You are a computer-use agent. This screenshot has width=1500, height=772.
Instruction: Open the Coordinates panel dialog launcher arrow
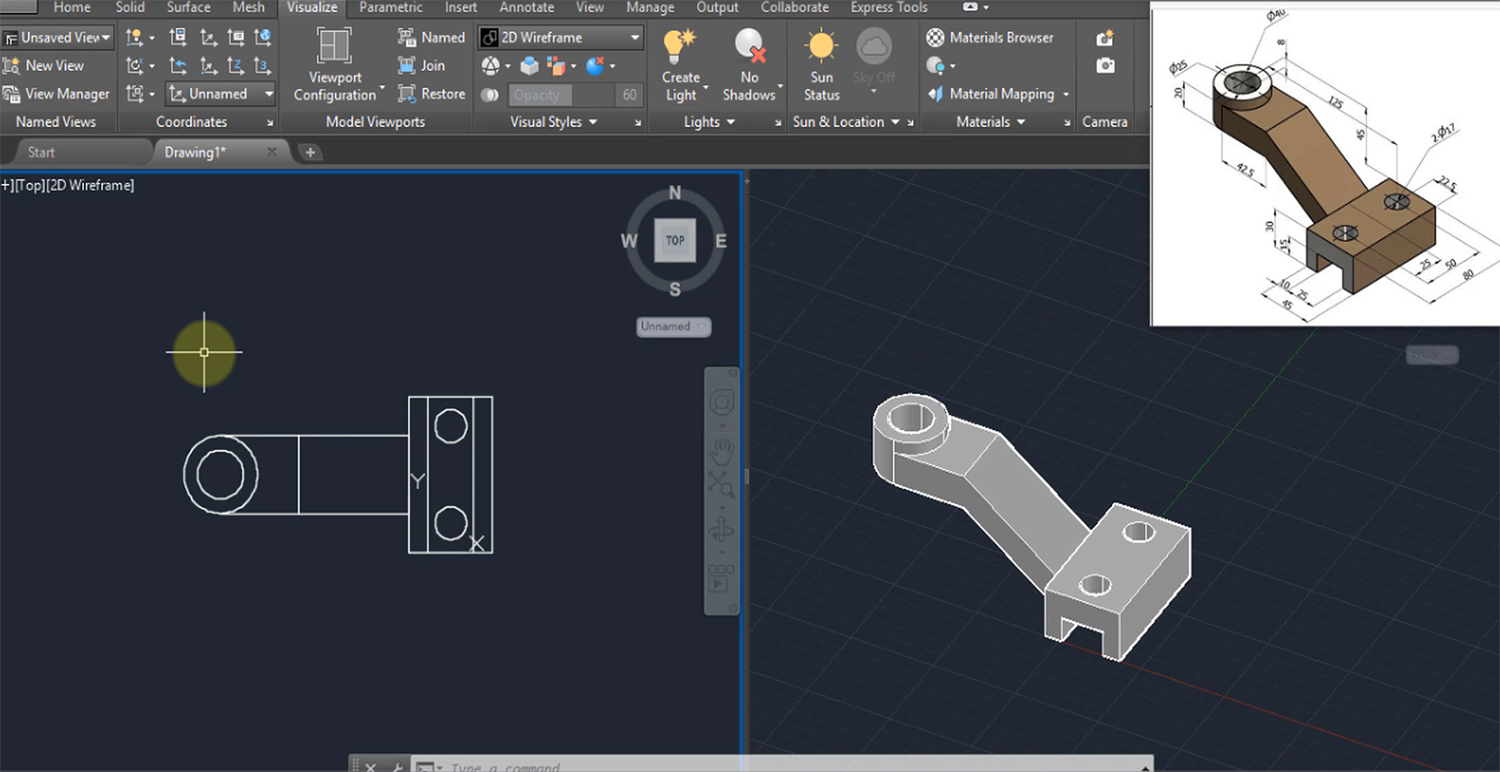coord(270,123)
